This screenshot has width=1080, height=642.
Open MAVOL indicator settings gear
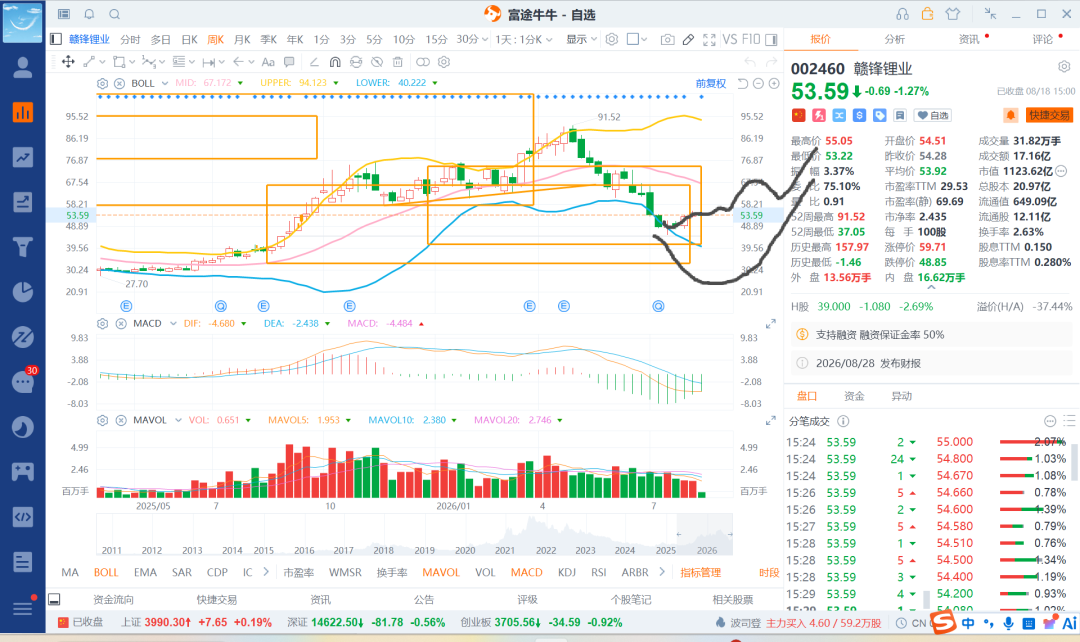click(x=103, y=420)
